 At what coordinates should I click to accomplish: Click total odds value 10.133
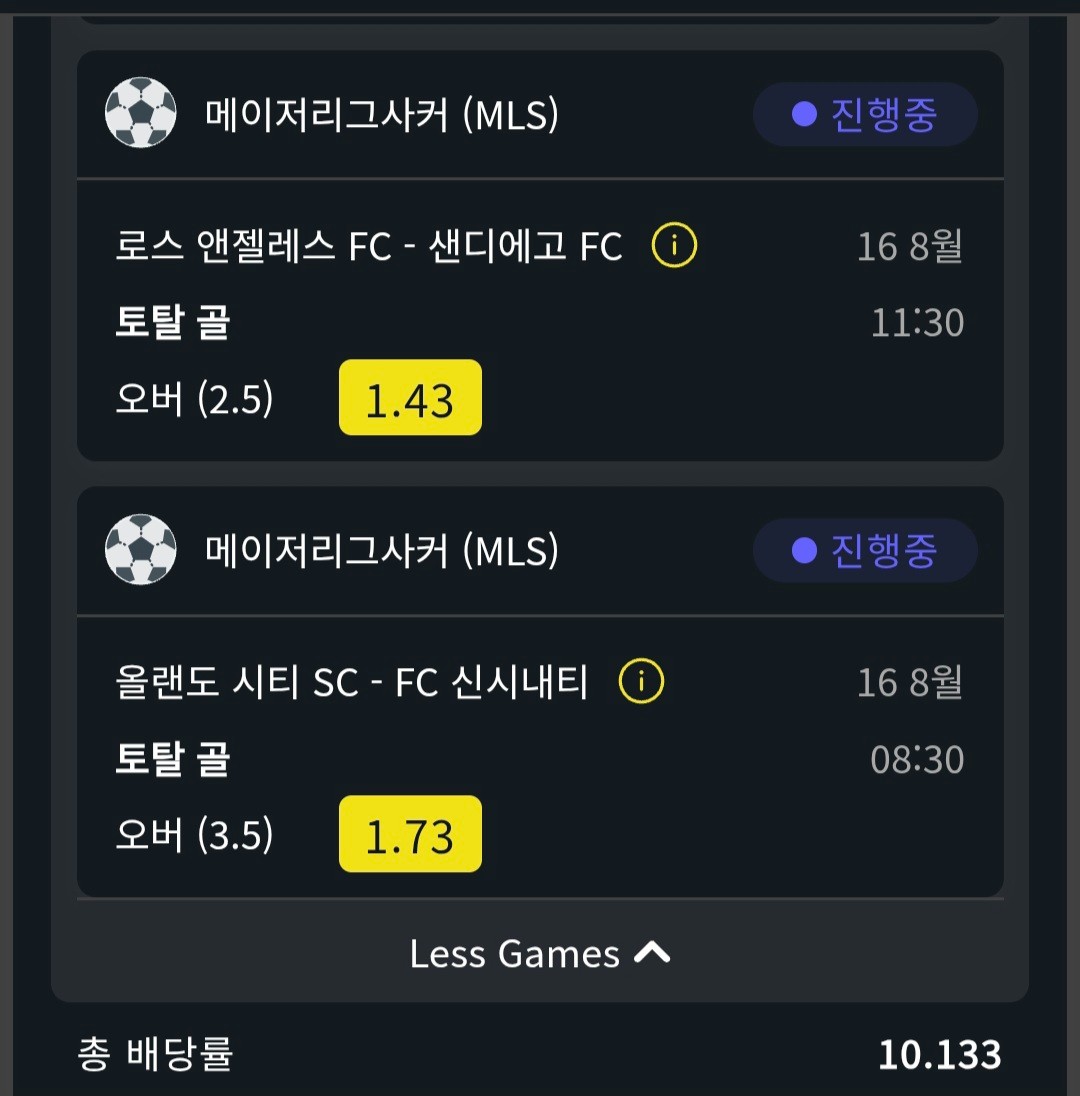pyautogui.click(x=939, y=1055)
